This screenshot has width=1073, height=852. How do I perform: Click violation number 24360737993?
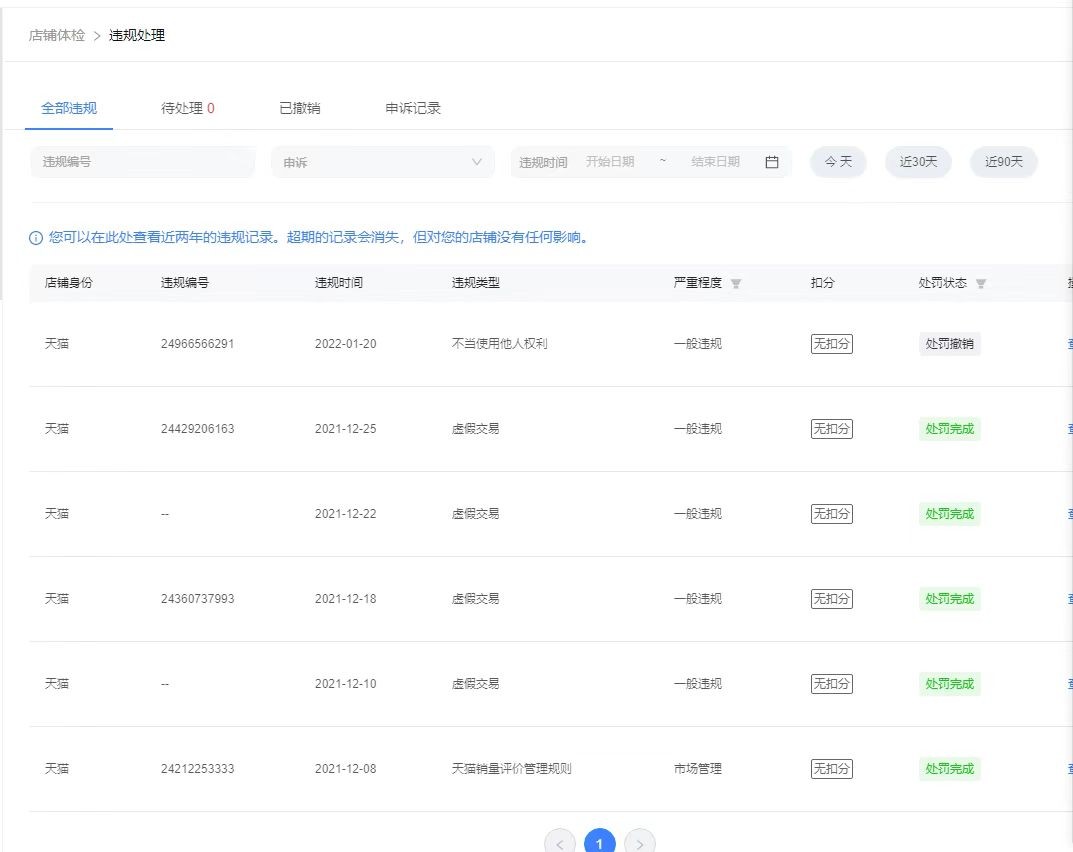point(197,599)
